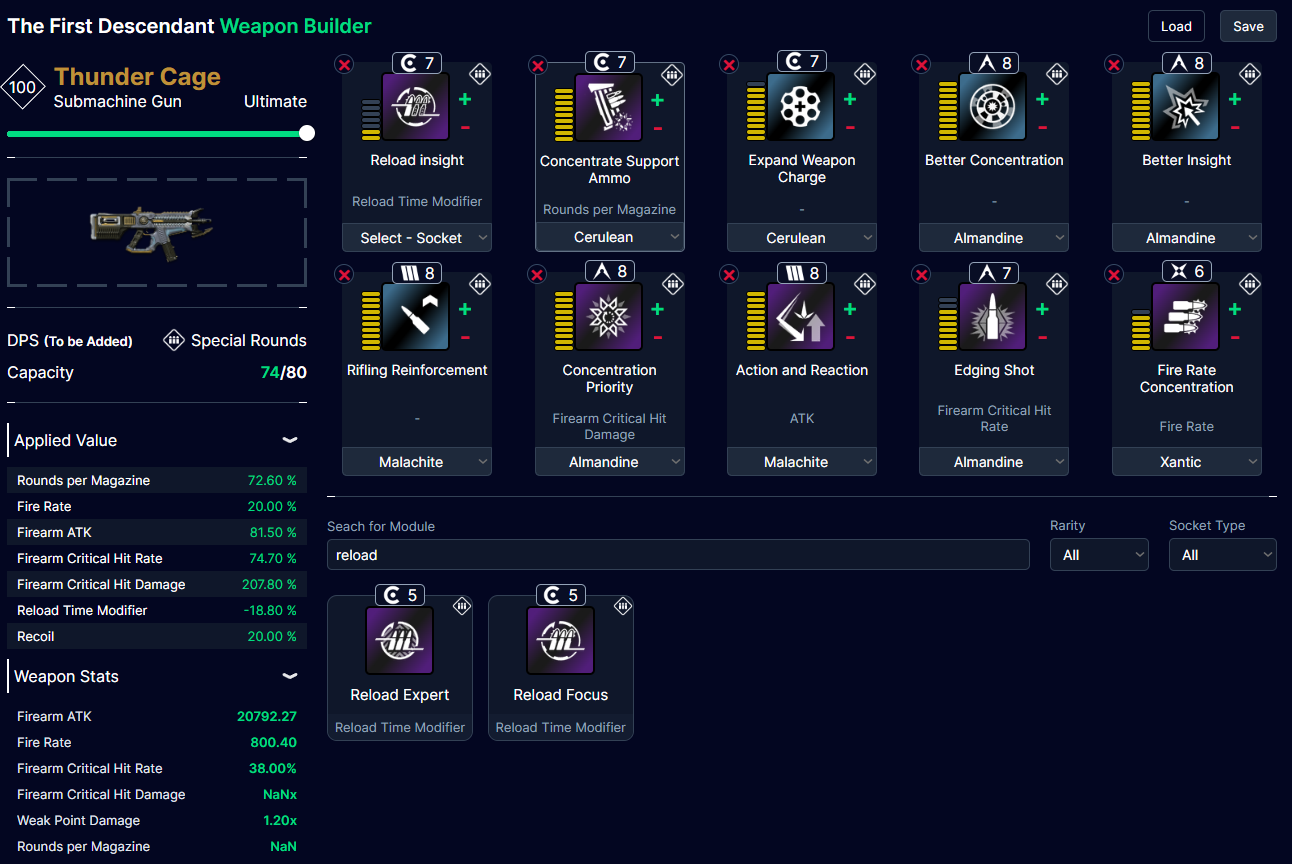
Task: Click the Rounds per Magazine 72.60 % value
Action: [272, 481]
